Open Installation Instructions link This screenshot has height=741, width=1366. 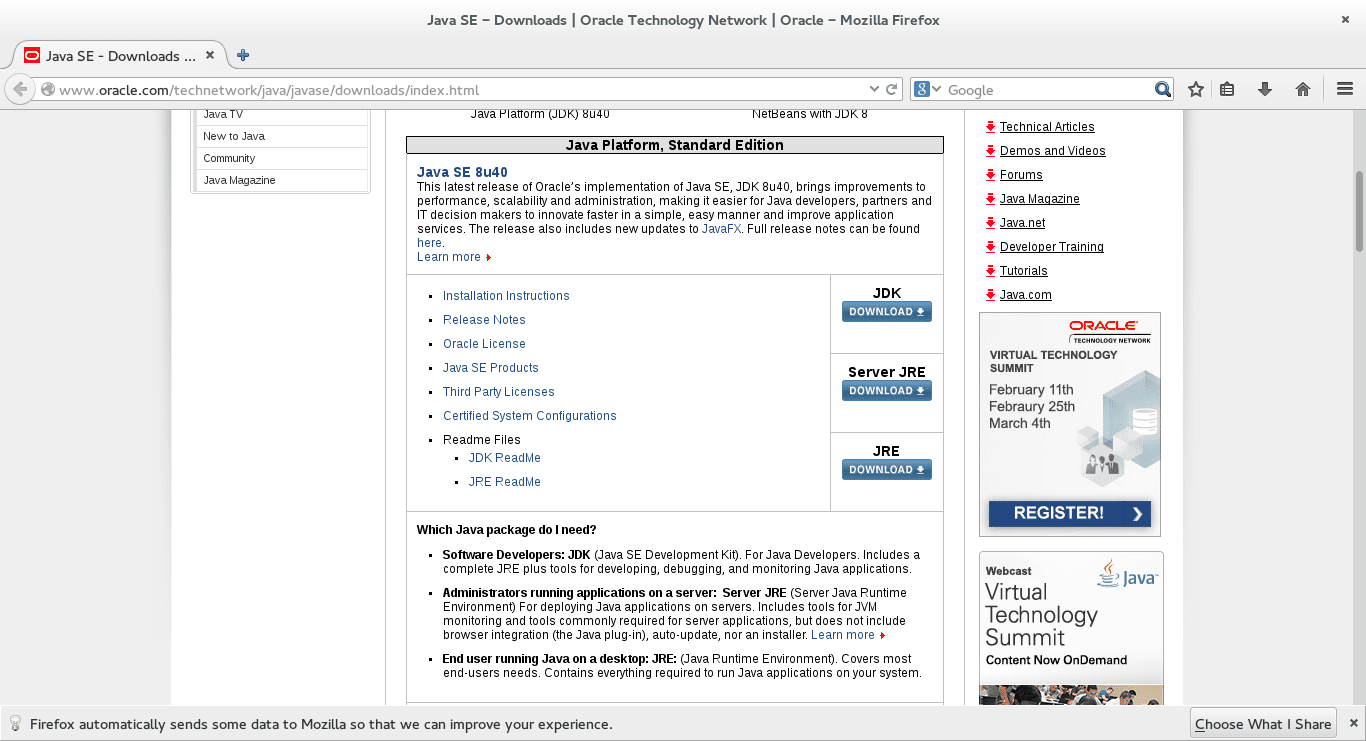click(x=506, y=296)
